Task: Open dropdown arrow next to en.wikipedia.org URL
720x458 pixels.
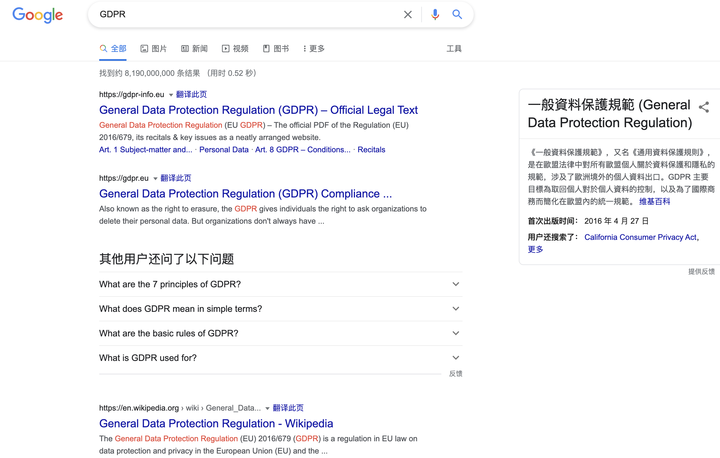Action: [267, 408]
